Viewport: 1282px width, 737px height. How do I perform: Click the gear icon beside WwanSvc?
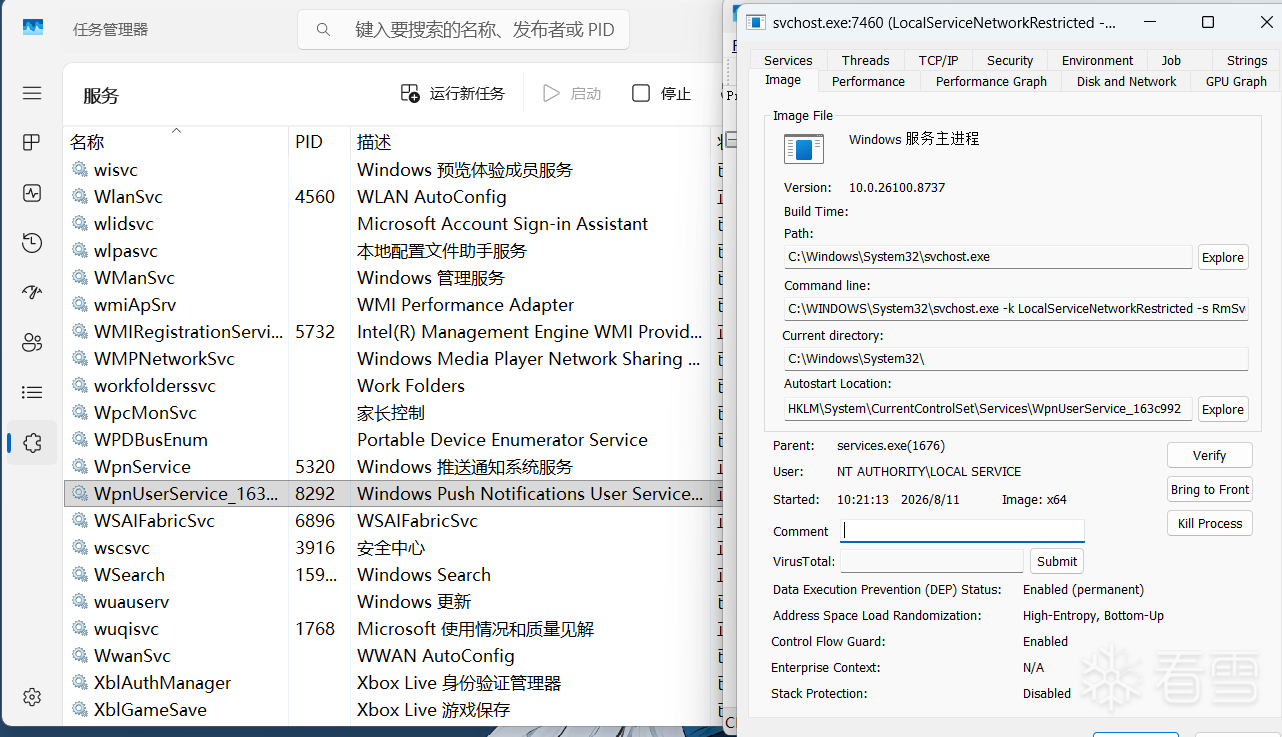point(80,656)
